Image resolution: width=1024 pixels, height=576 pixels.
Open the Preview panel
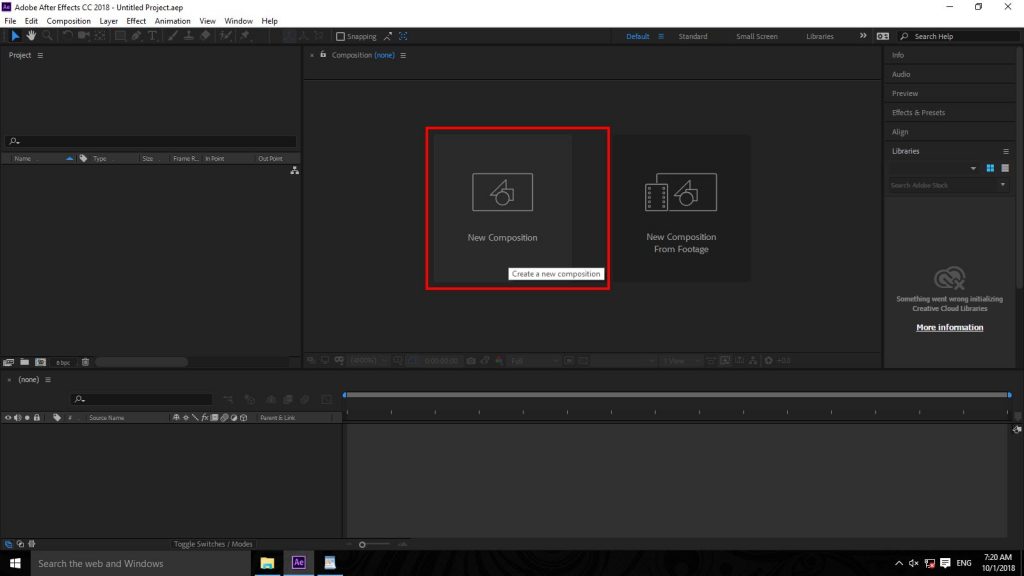[x=904, y=93]
